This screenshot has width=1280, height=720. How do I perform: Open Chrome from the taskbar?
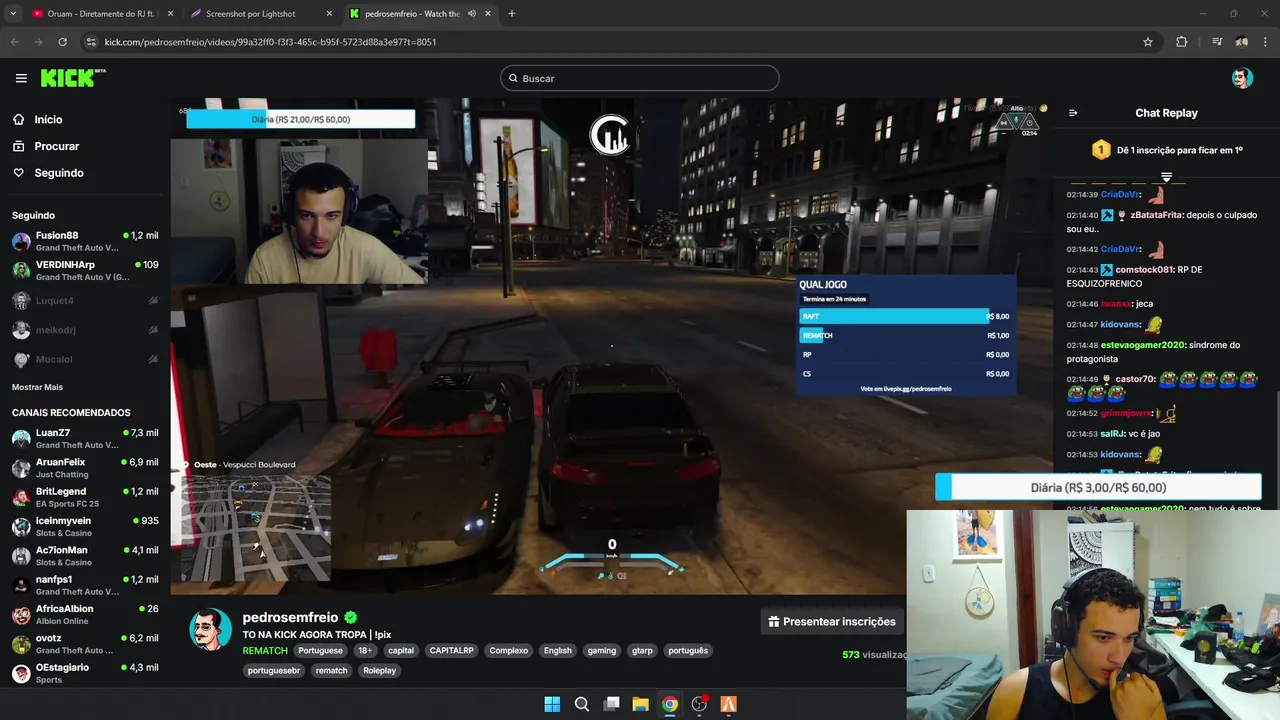669,704
